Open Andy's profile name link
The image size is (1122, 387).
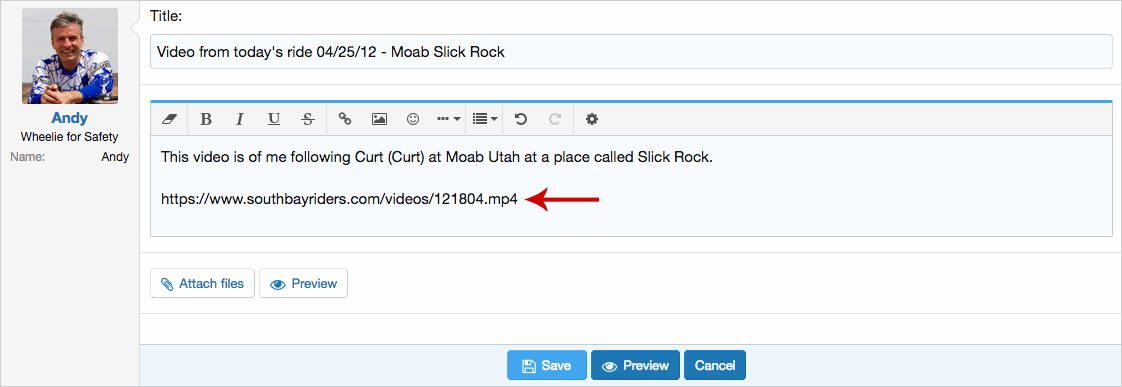69,119
